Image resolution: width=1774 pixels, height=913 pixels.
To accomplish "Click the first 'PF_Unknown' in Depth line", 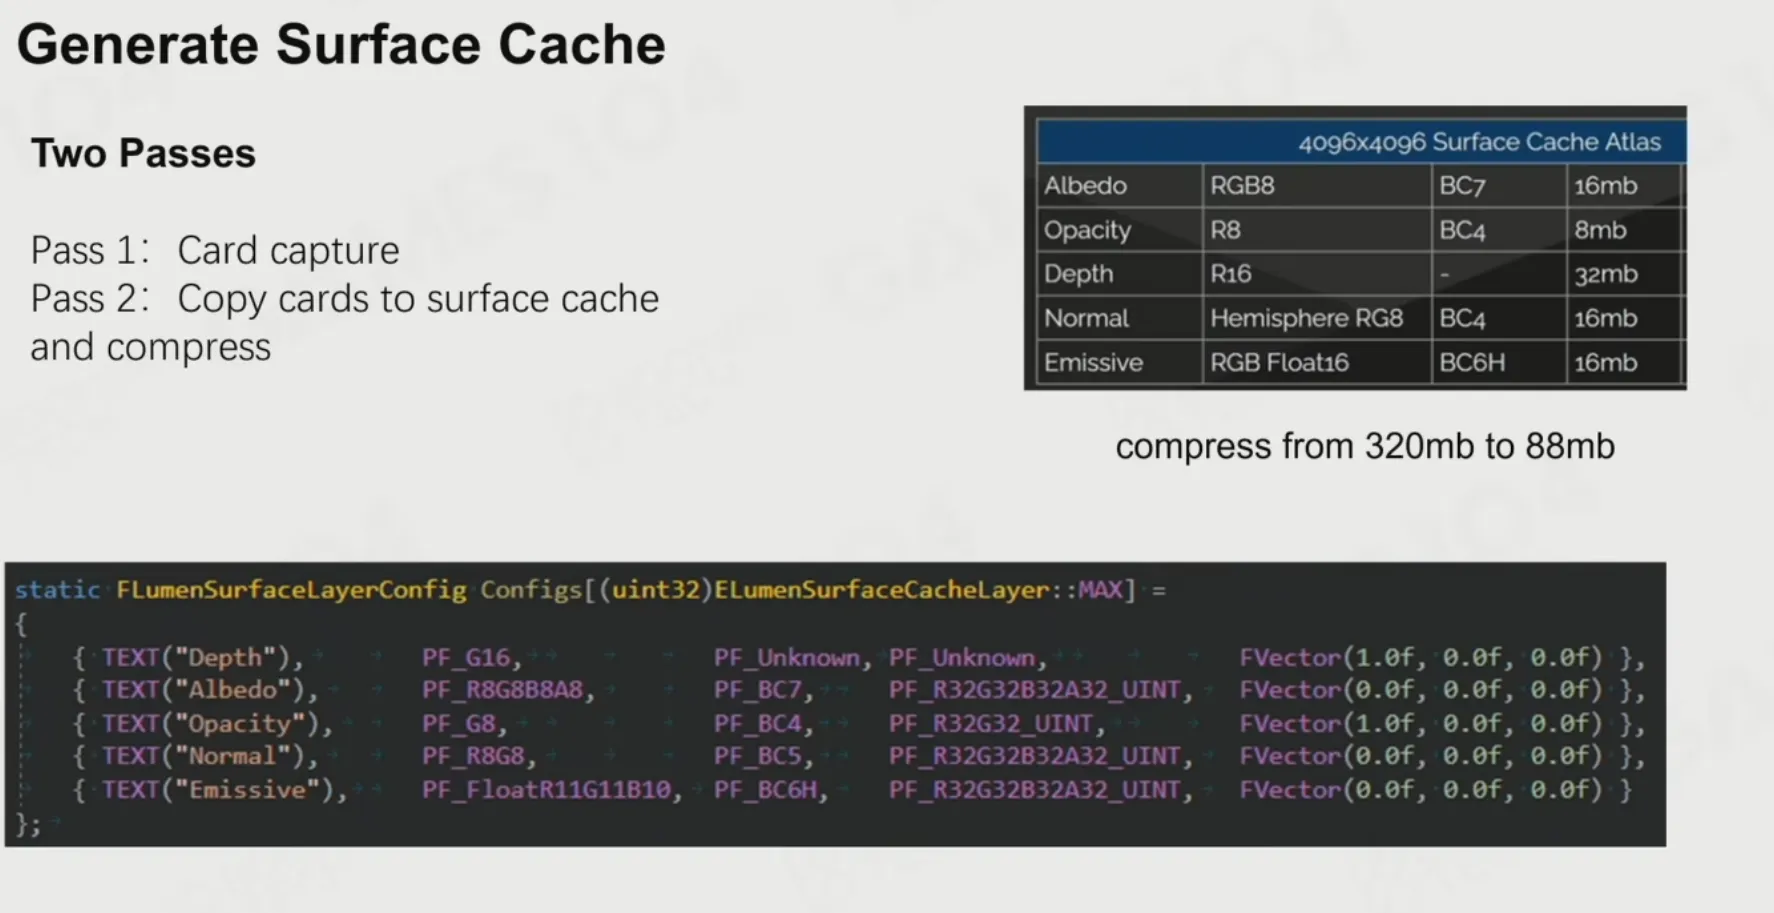I will (786, 658).
